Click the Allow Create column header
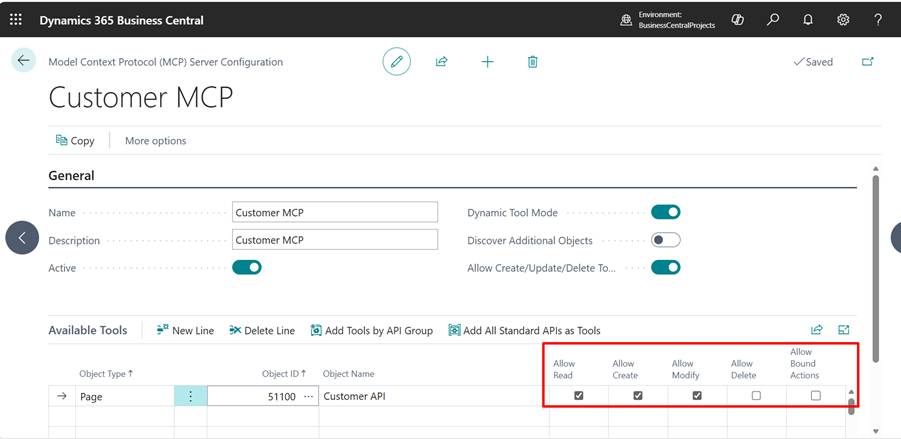Image resolution: width=901 pixels, height=439 pixels. click(x=625, y=369)
